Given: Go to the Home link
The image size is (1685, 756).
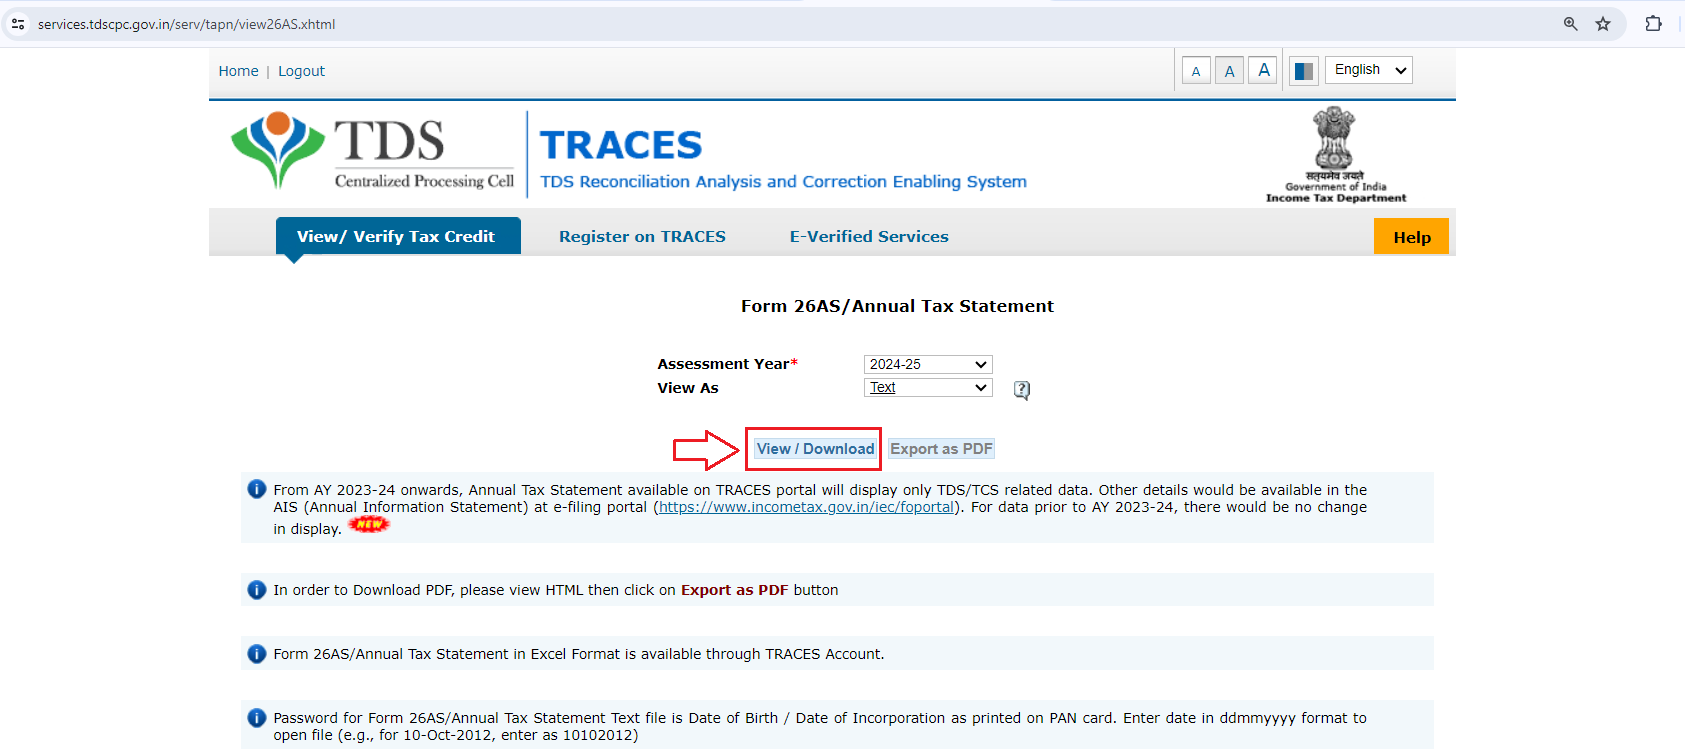Looking at the screenshot, I should pyautogui.click(x=238, y=71).
